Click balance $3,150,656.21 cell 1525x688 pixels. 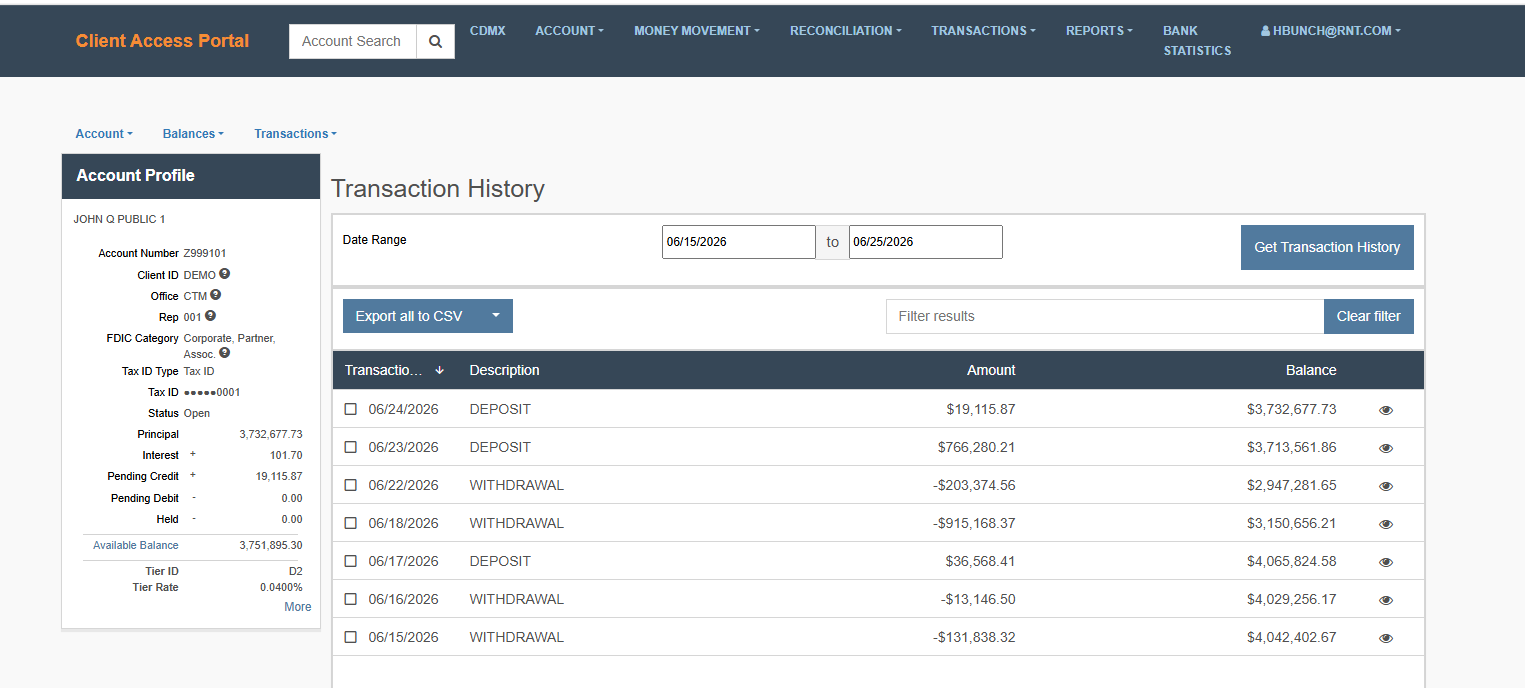pos(1292,523)
